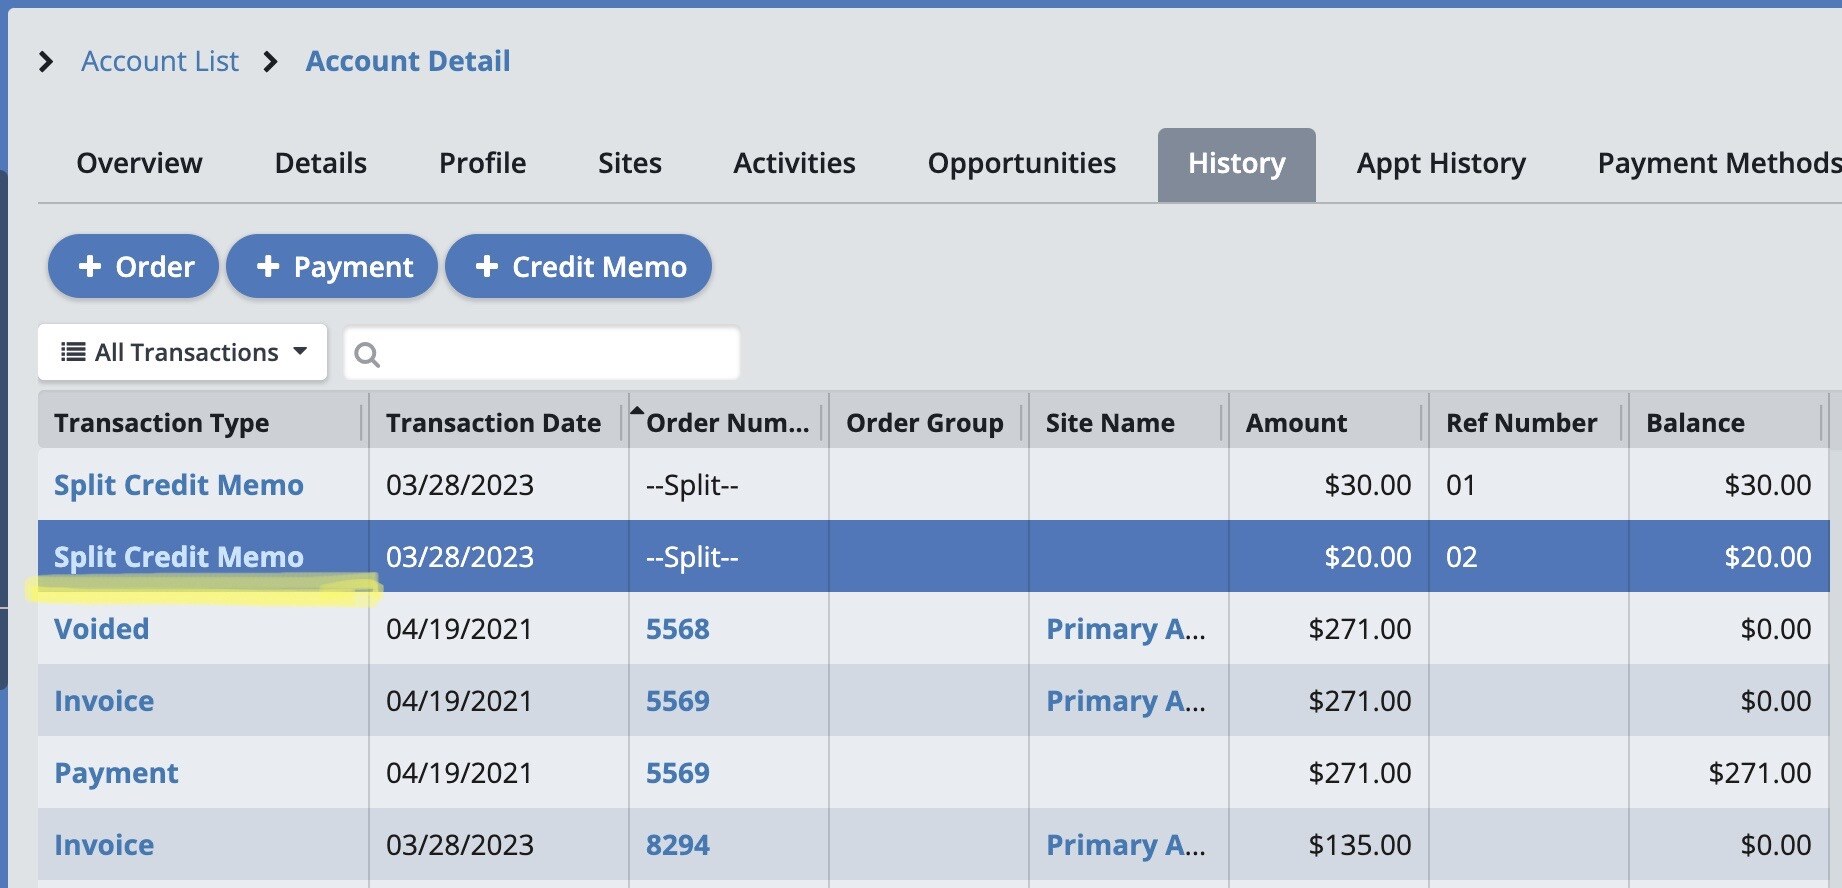
Task: Open the Appt History tab
Action: [x=1440, y=163]
